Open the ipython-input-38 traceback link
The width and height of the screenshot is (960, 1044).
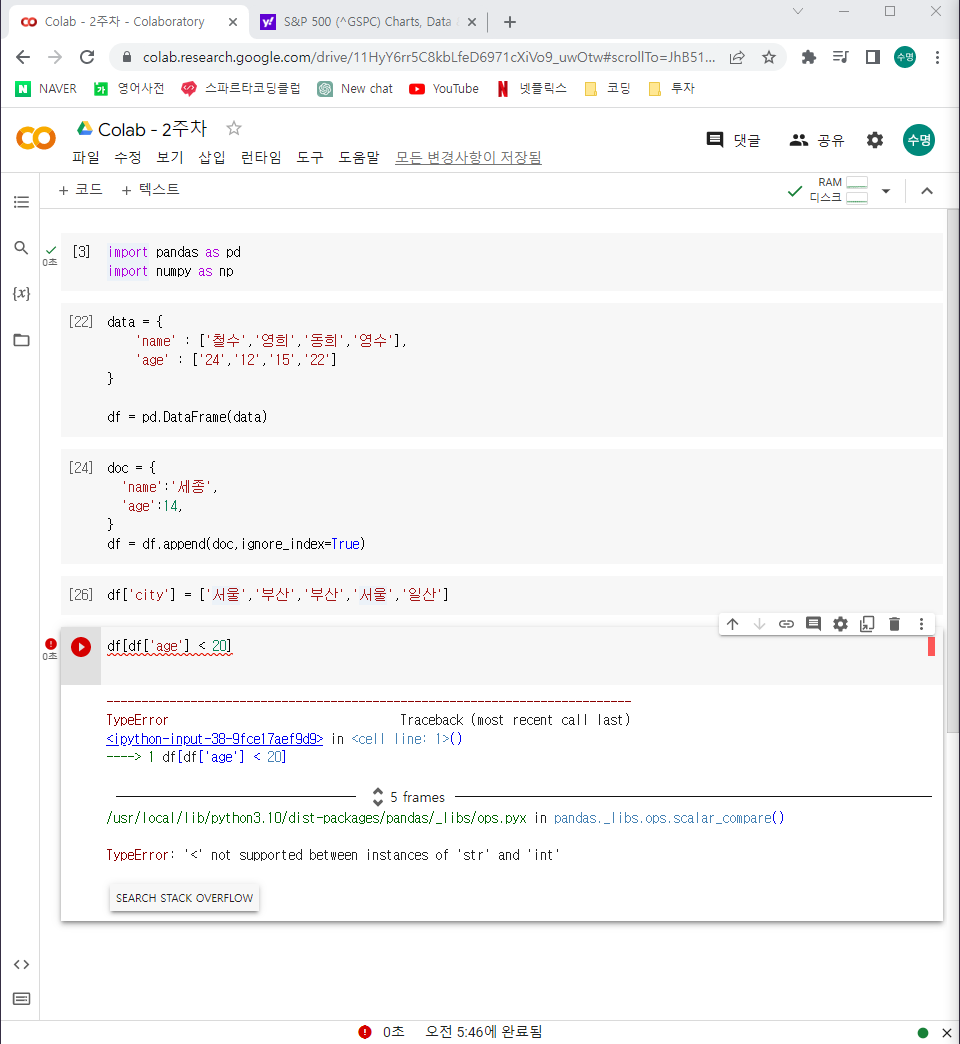tap(214, 739)
